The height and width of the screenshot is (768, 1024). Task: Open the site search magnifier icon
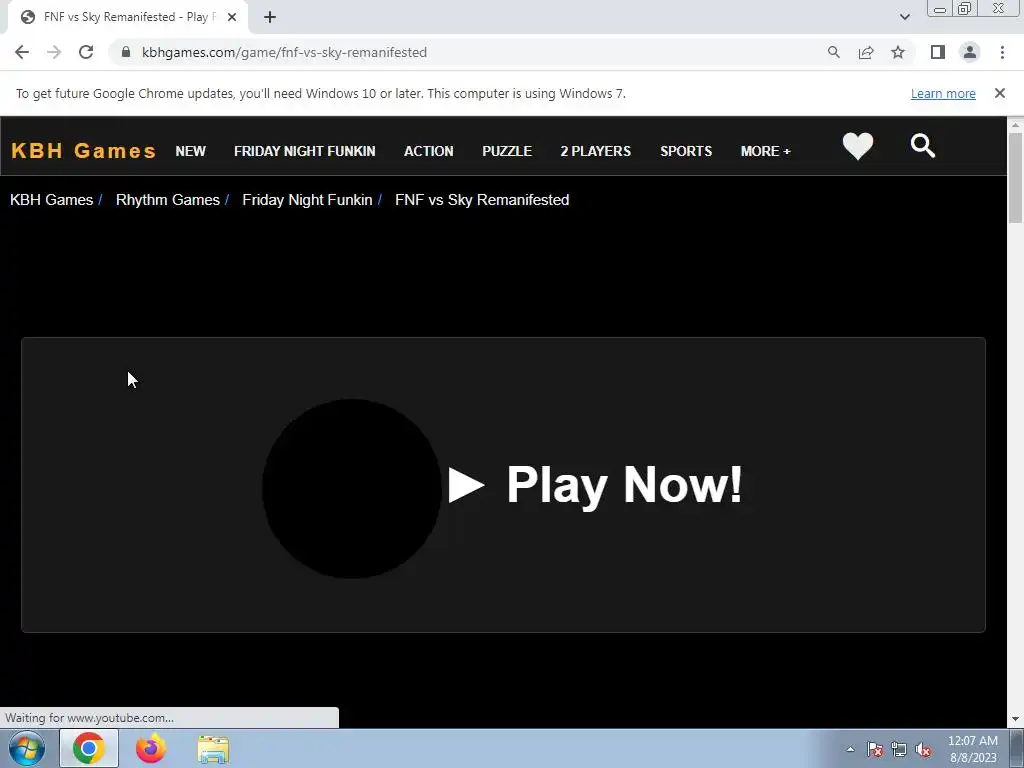coord(923,146)
